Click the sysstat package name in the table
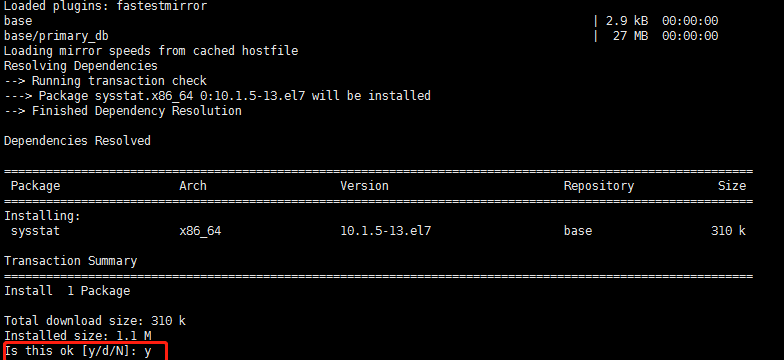 35,231
